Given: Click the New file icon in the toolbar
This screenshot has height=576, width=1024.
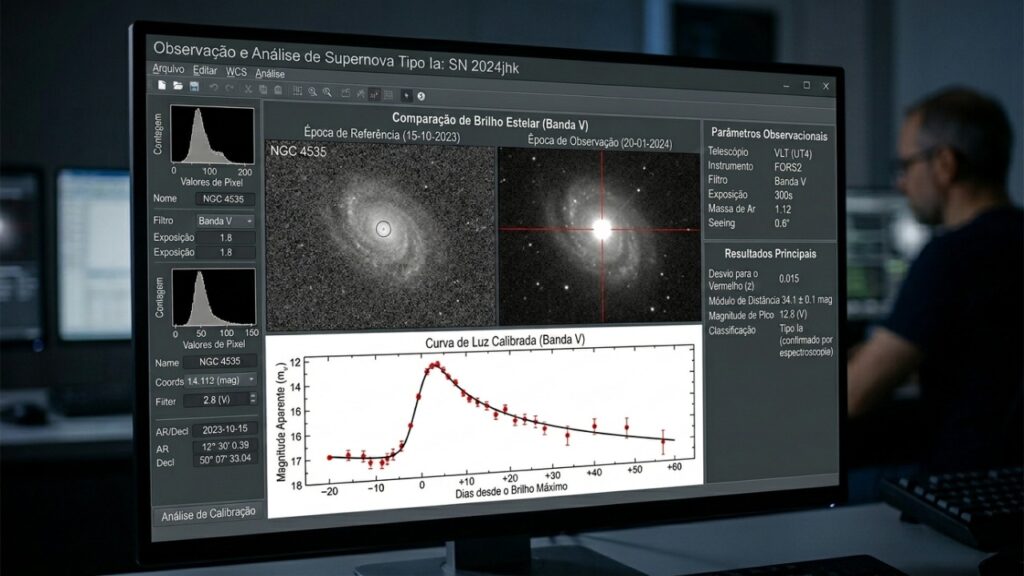Looking at the screenshot, I should [161, 85].
